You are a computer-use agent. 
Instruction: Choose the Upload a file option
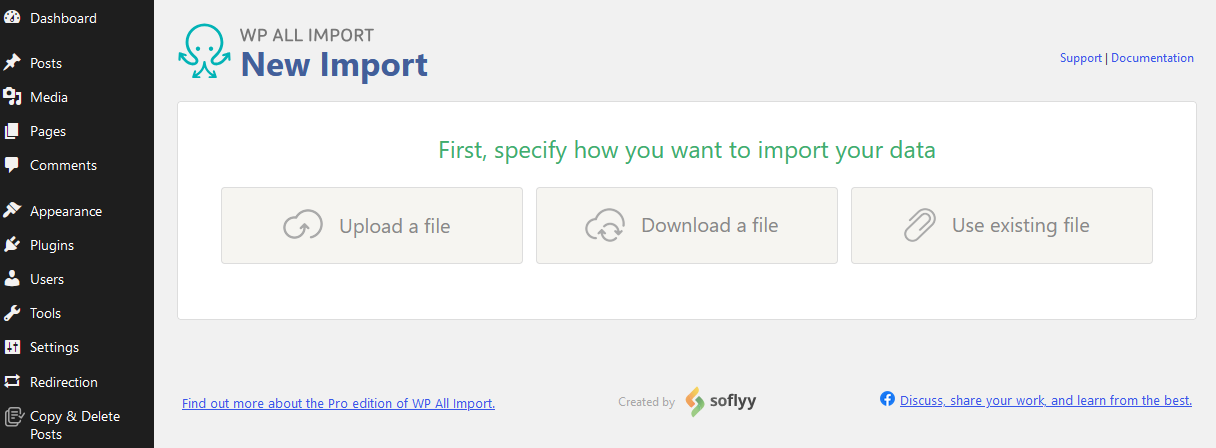point(372,226)
